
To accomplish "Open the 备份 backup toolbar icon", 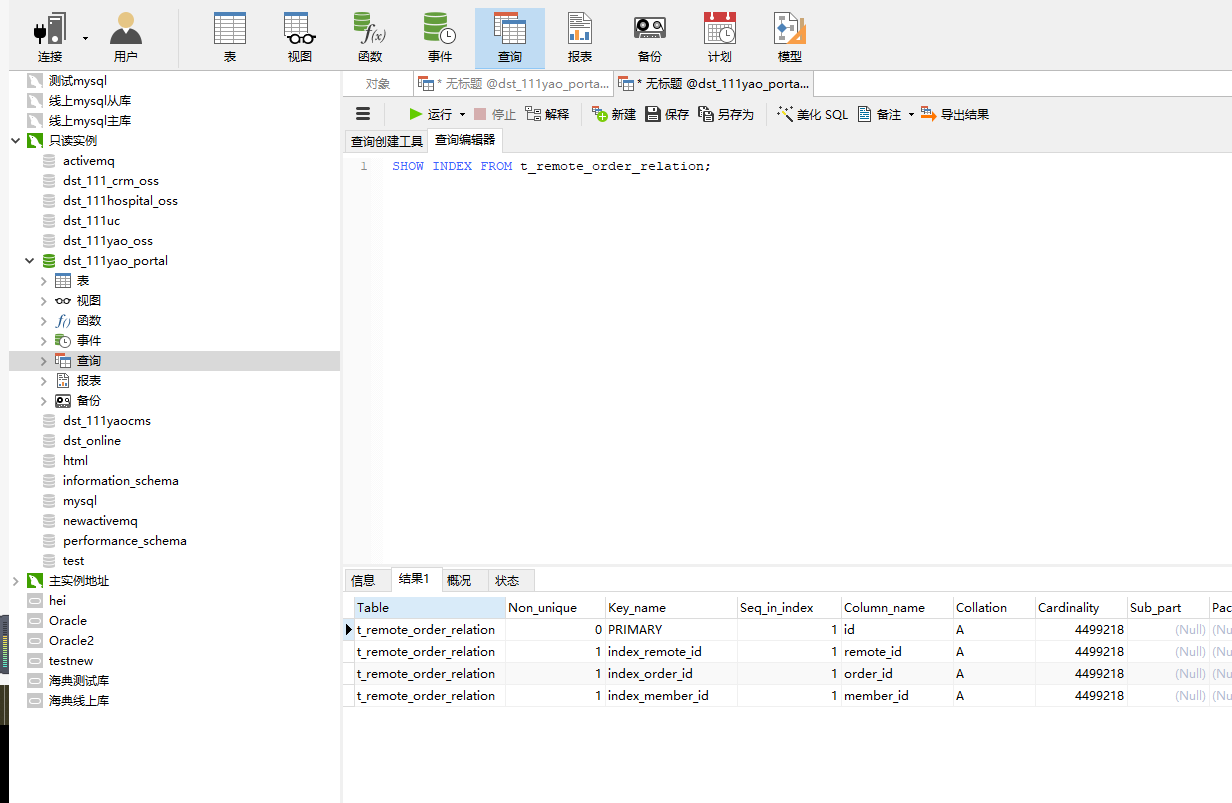I will (650, 38).
